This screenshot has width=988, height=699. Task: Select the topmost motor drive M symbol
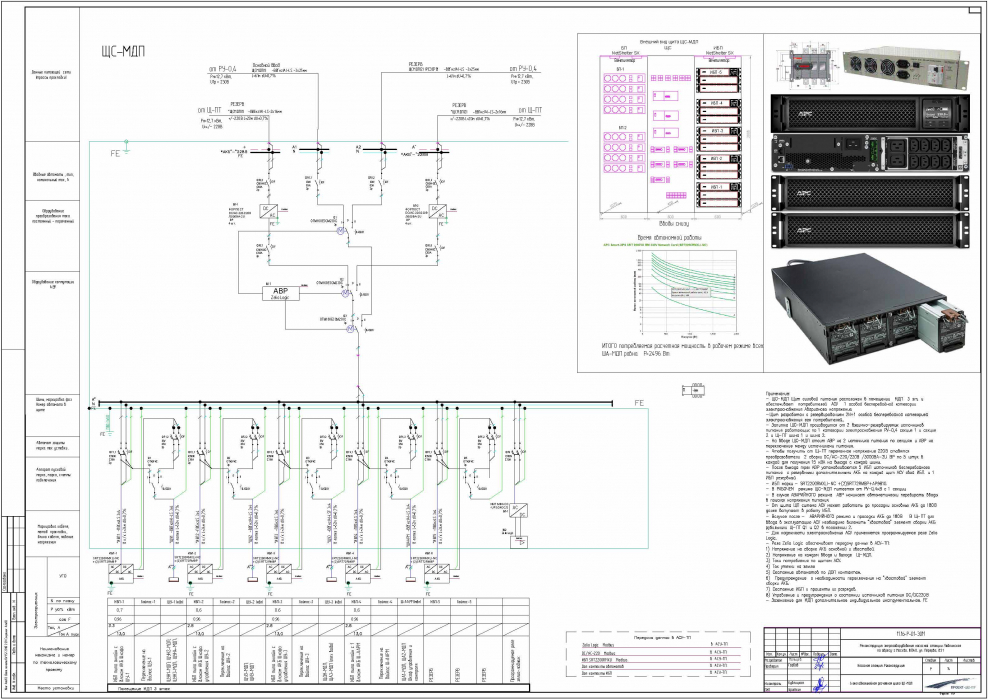(339, 232)
